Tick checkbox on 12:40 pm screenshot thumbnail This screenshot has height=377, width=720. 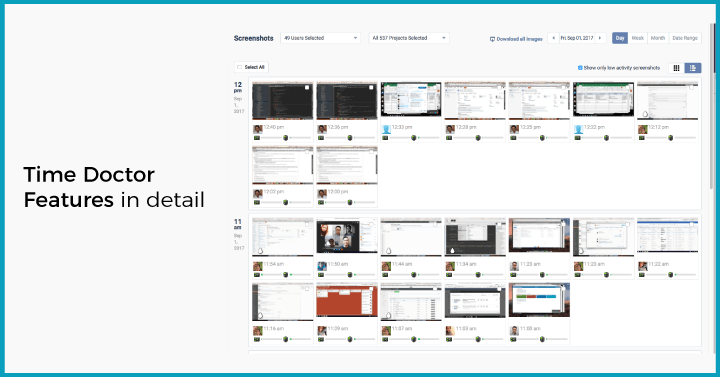coord(307,87)
